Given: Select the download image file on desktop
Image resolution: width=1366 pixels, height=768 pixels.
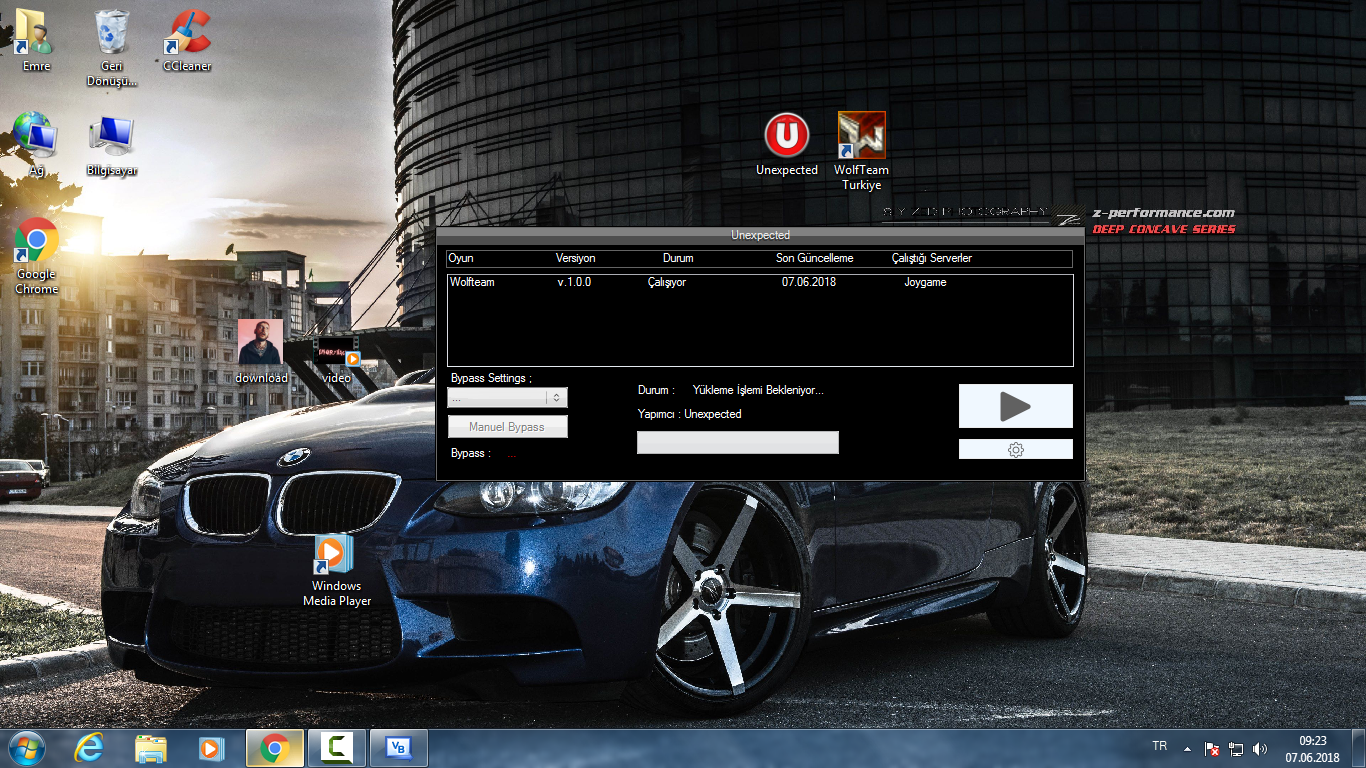Looking at the screenshot, I should pyautogui.click(x=261, y=352).
